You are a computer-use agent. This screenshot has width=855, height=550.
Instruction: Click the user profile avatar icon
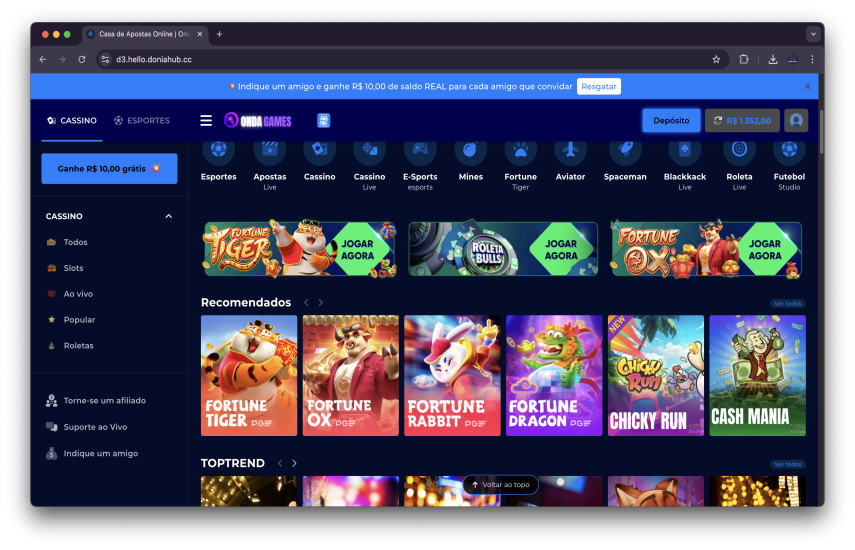[x=796, y=120]
